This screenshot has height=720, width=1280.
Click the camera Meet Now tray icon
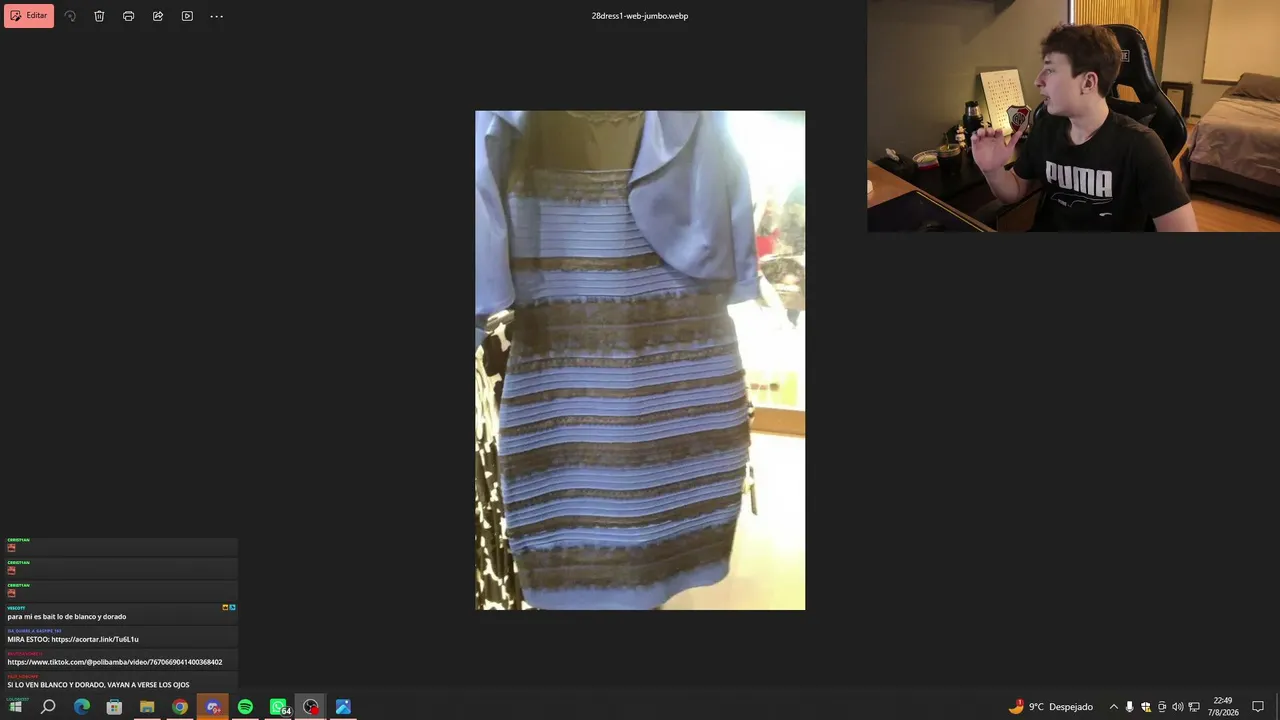click(x=1162, y=707)
